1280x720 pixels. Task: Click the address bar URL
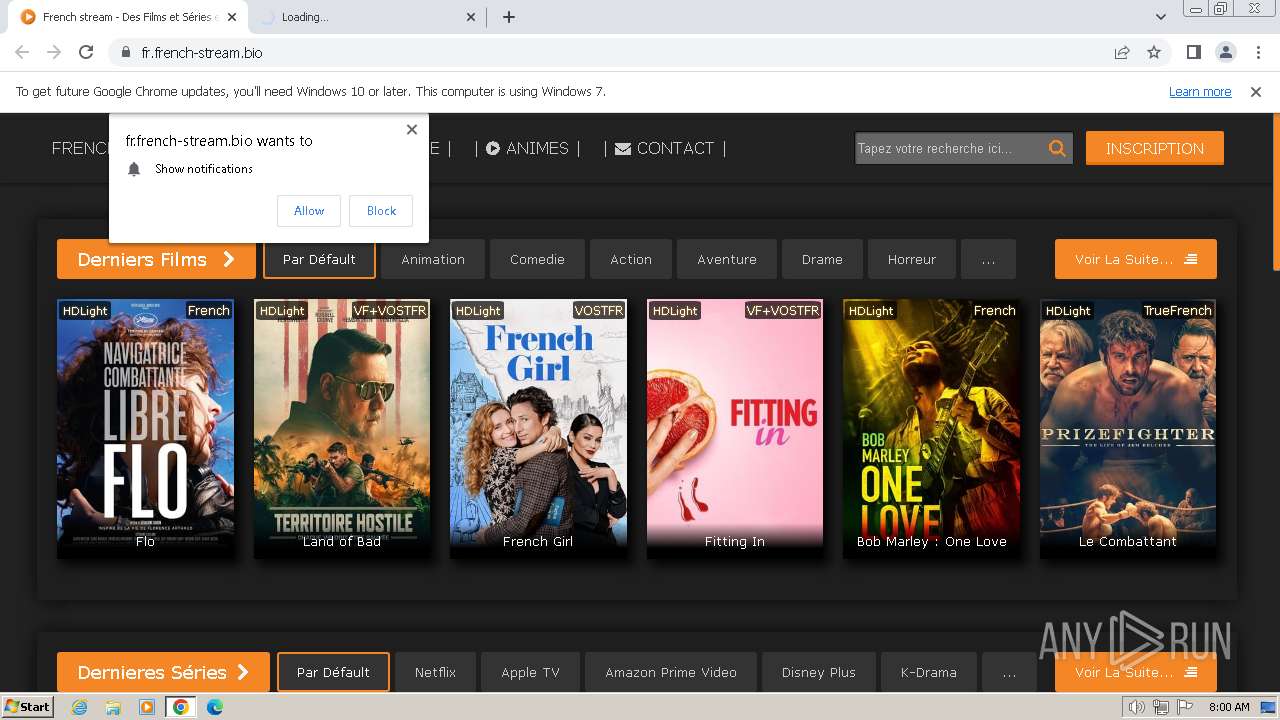click(202, 52)
